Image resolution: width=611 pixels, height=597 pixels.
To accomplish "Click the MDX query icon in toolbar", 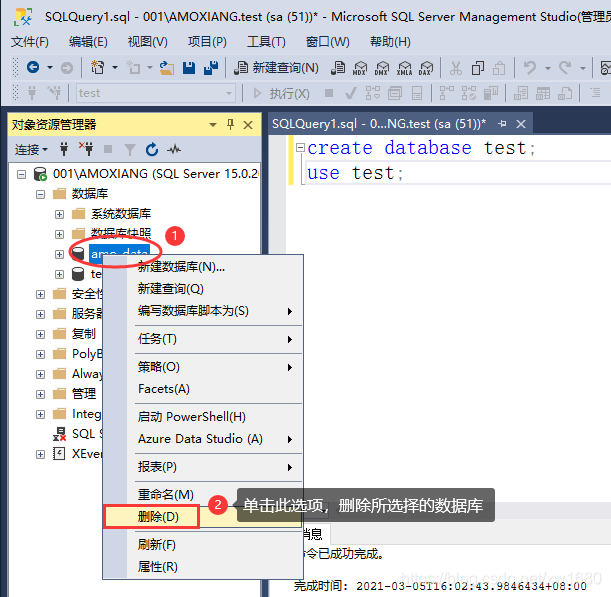I will (360, 68).
